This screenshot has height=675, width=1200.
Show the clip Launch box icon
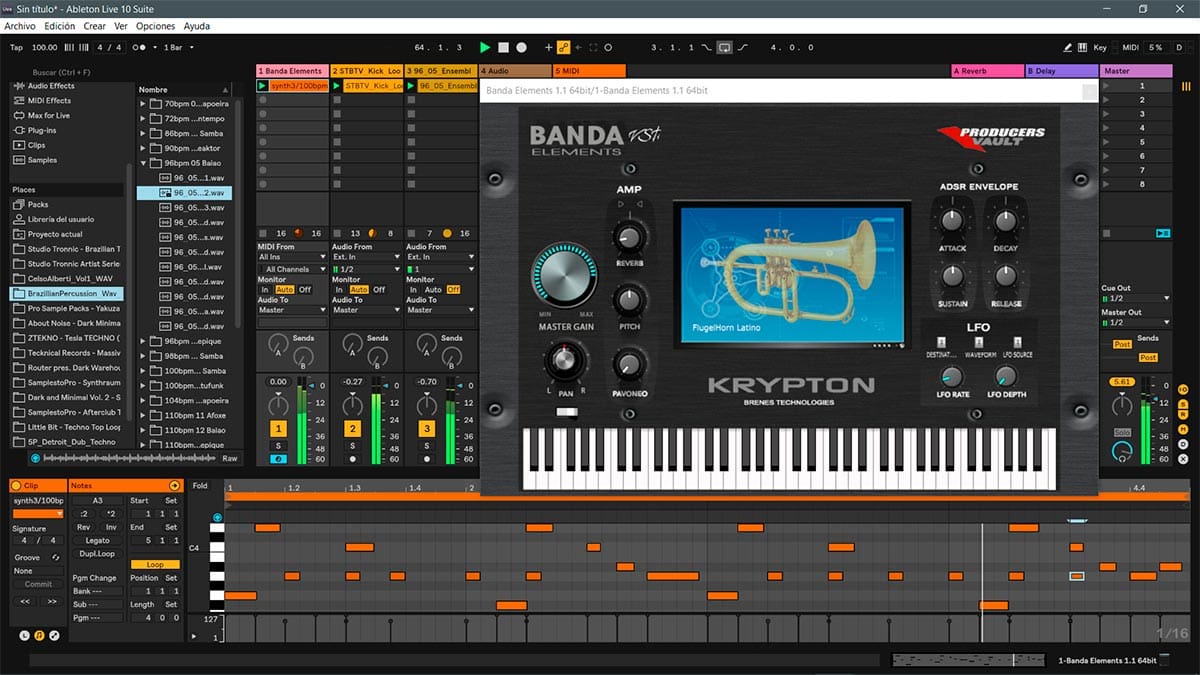(x=25, y=636)
